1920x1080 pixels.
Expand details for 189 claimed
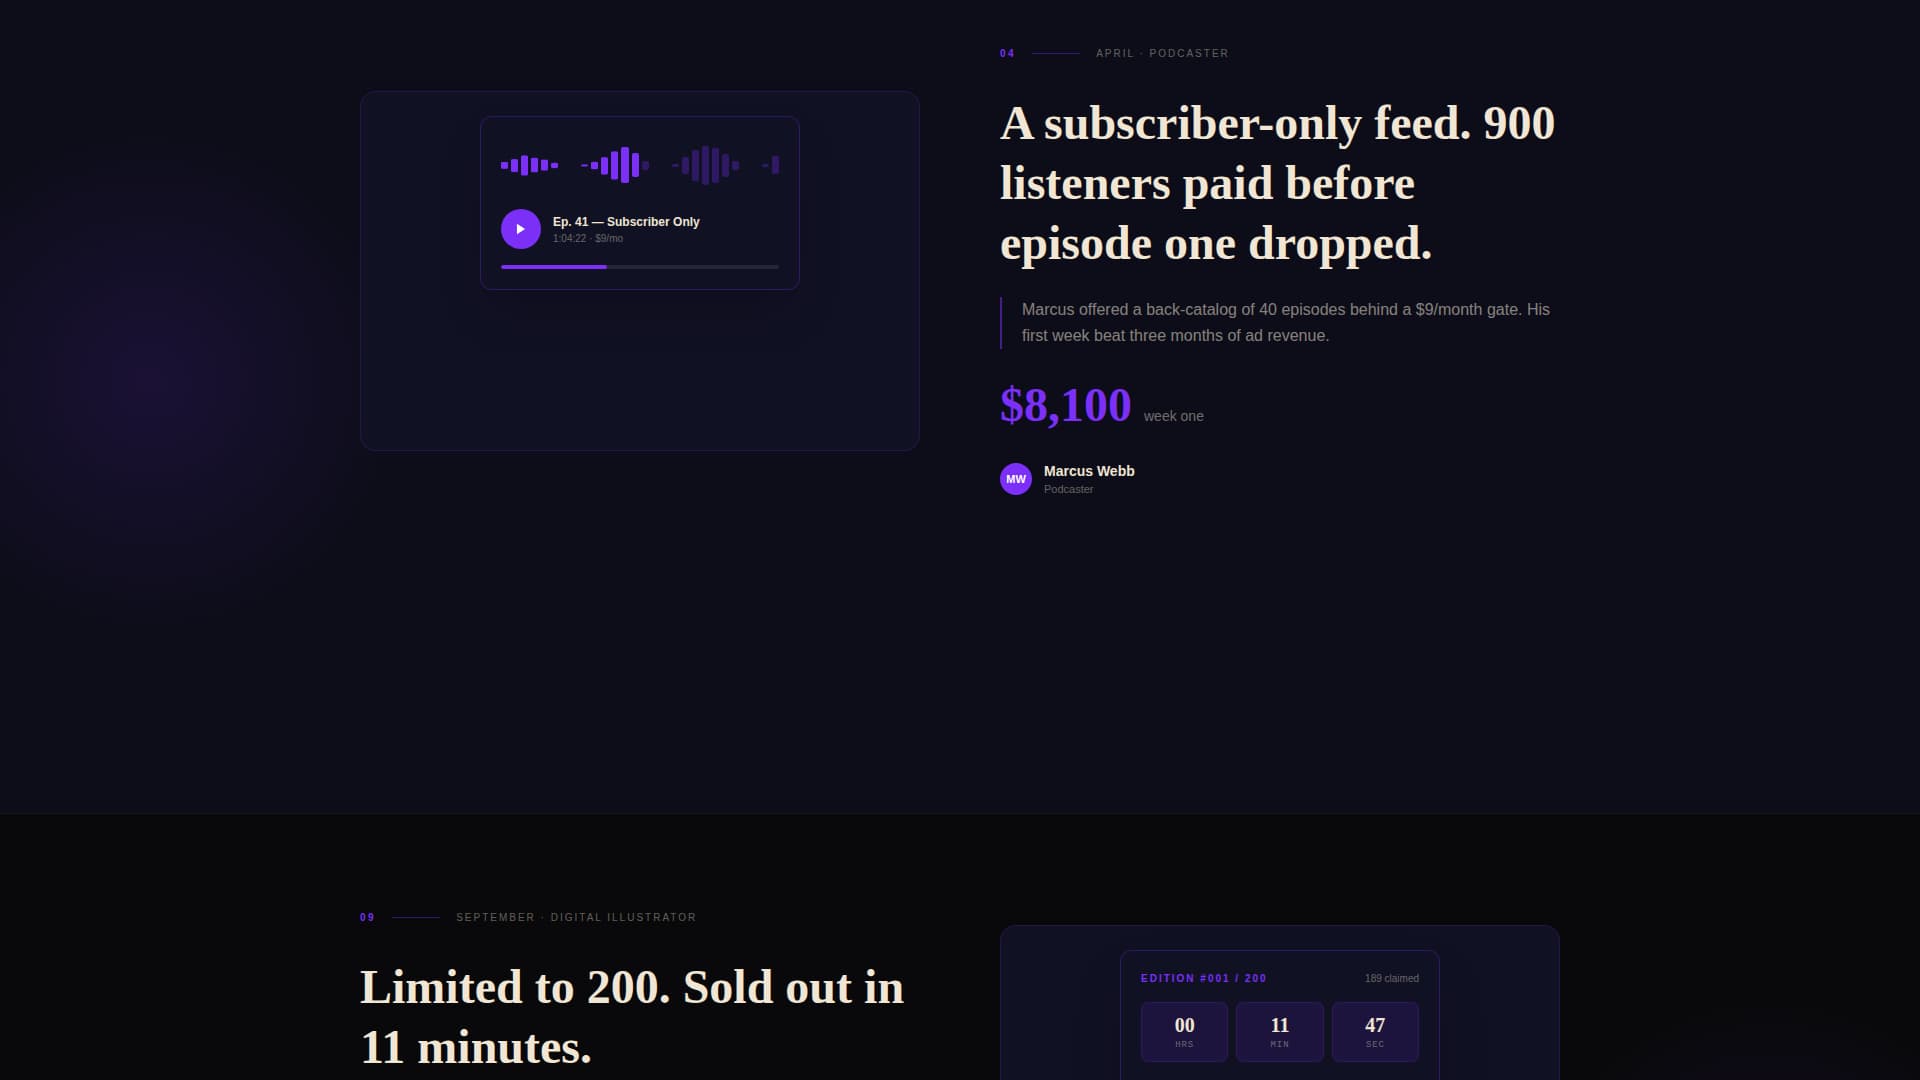pyautogui.click(x=1391, y=978)
